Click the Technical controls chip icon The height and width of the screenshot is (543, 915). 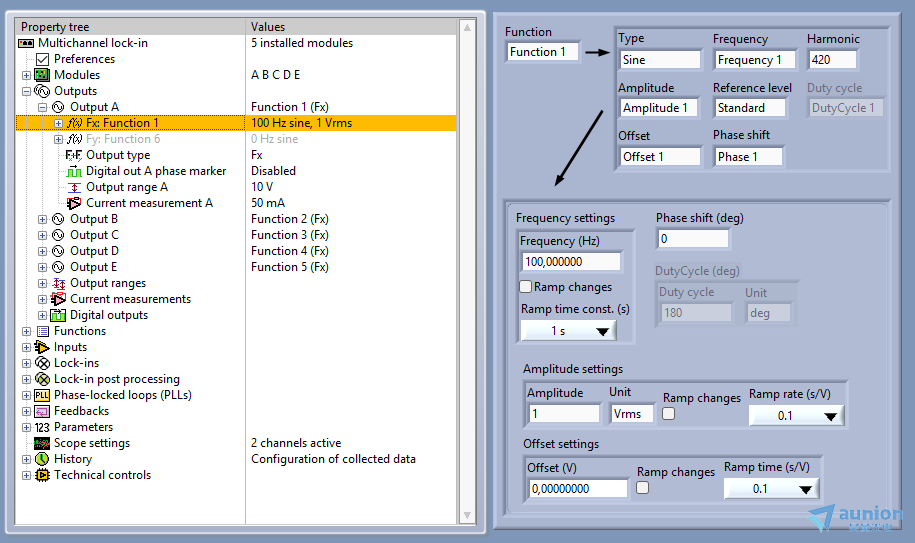coord(42,475)
